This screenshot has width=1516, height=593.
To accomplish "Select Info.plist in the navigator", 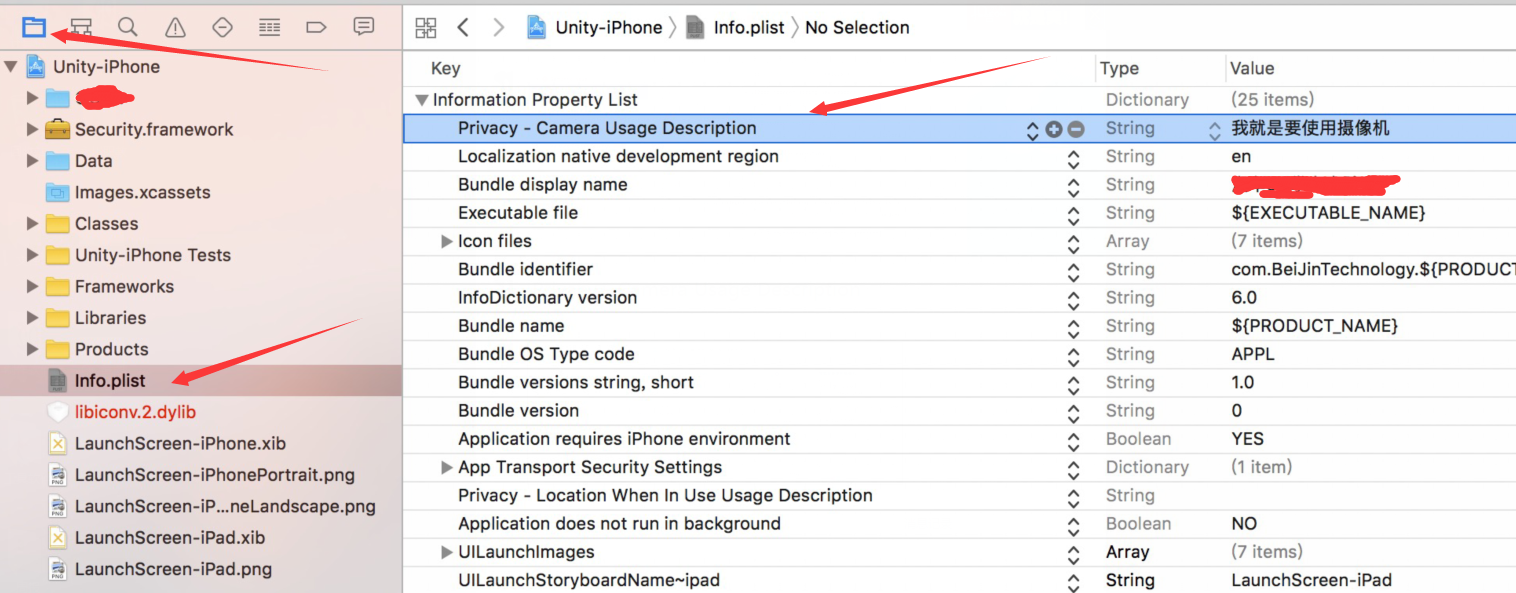I will (110, 381).
